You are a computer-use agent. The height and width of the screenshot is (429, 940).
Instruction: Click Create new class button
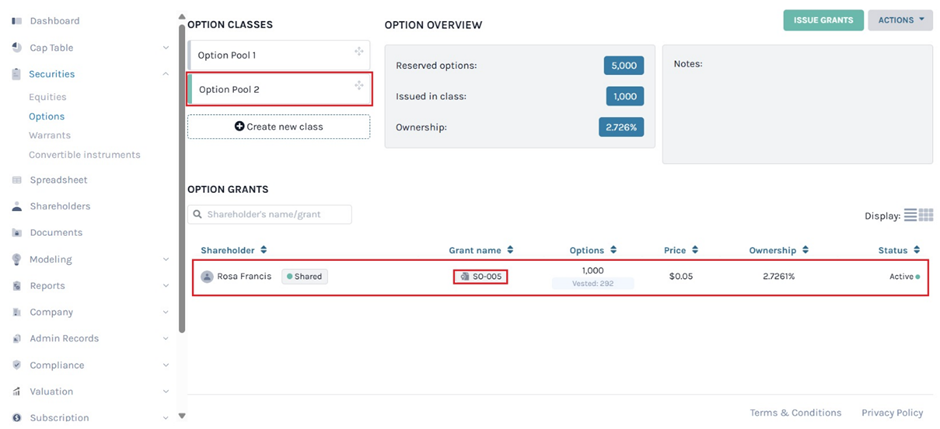(x=278, y=127)
